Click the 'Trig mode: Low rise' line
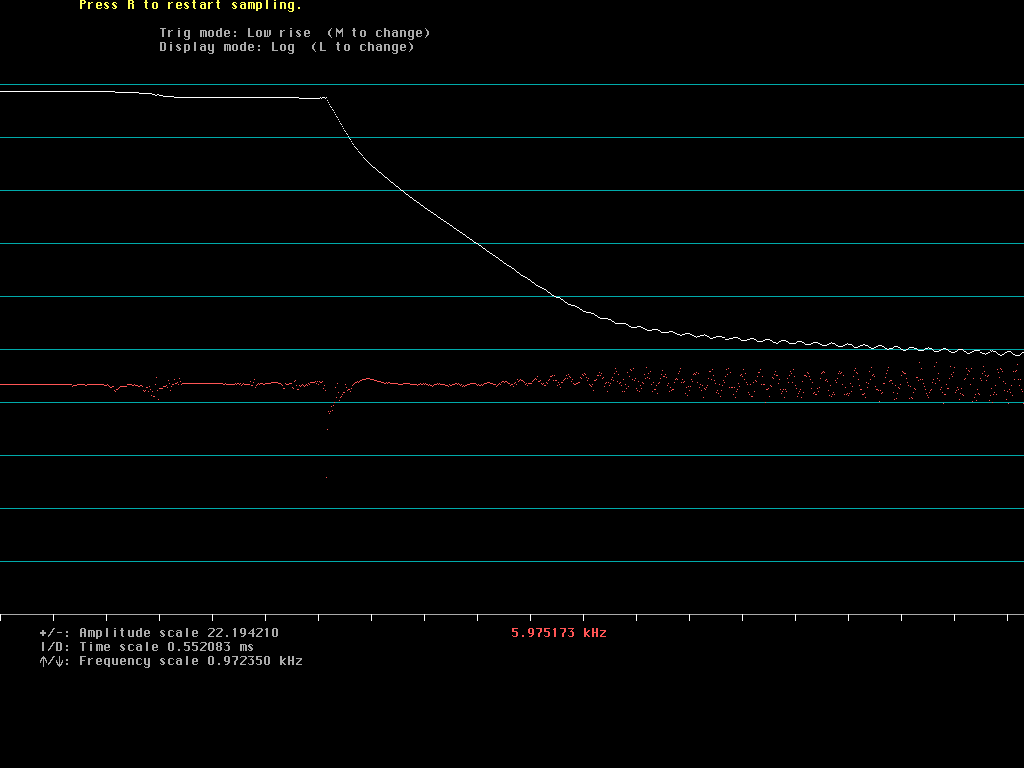This screenshot has height=768, width=1024. click(x=295, y=33)
